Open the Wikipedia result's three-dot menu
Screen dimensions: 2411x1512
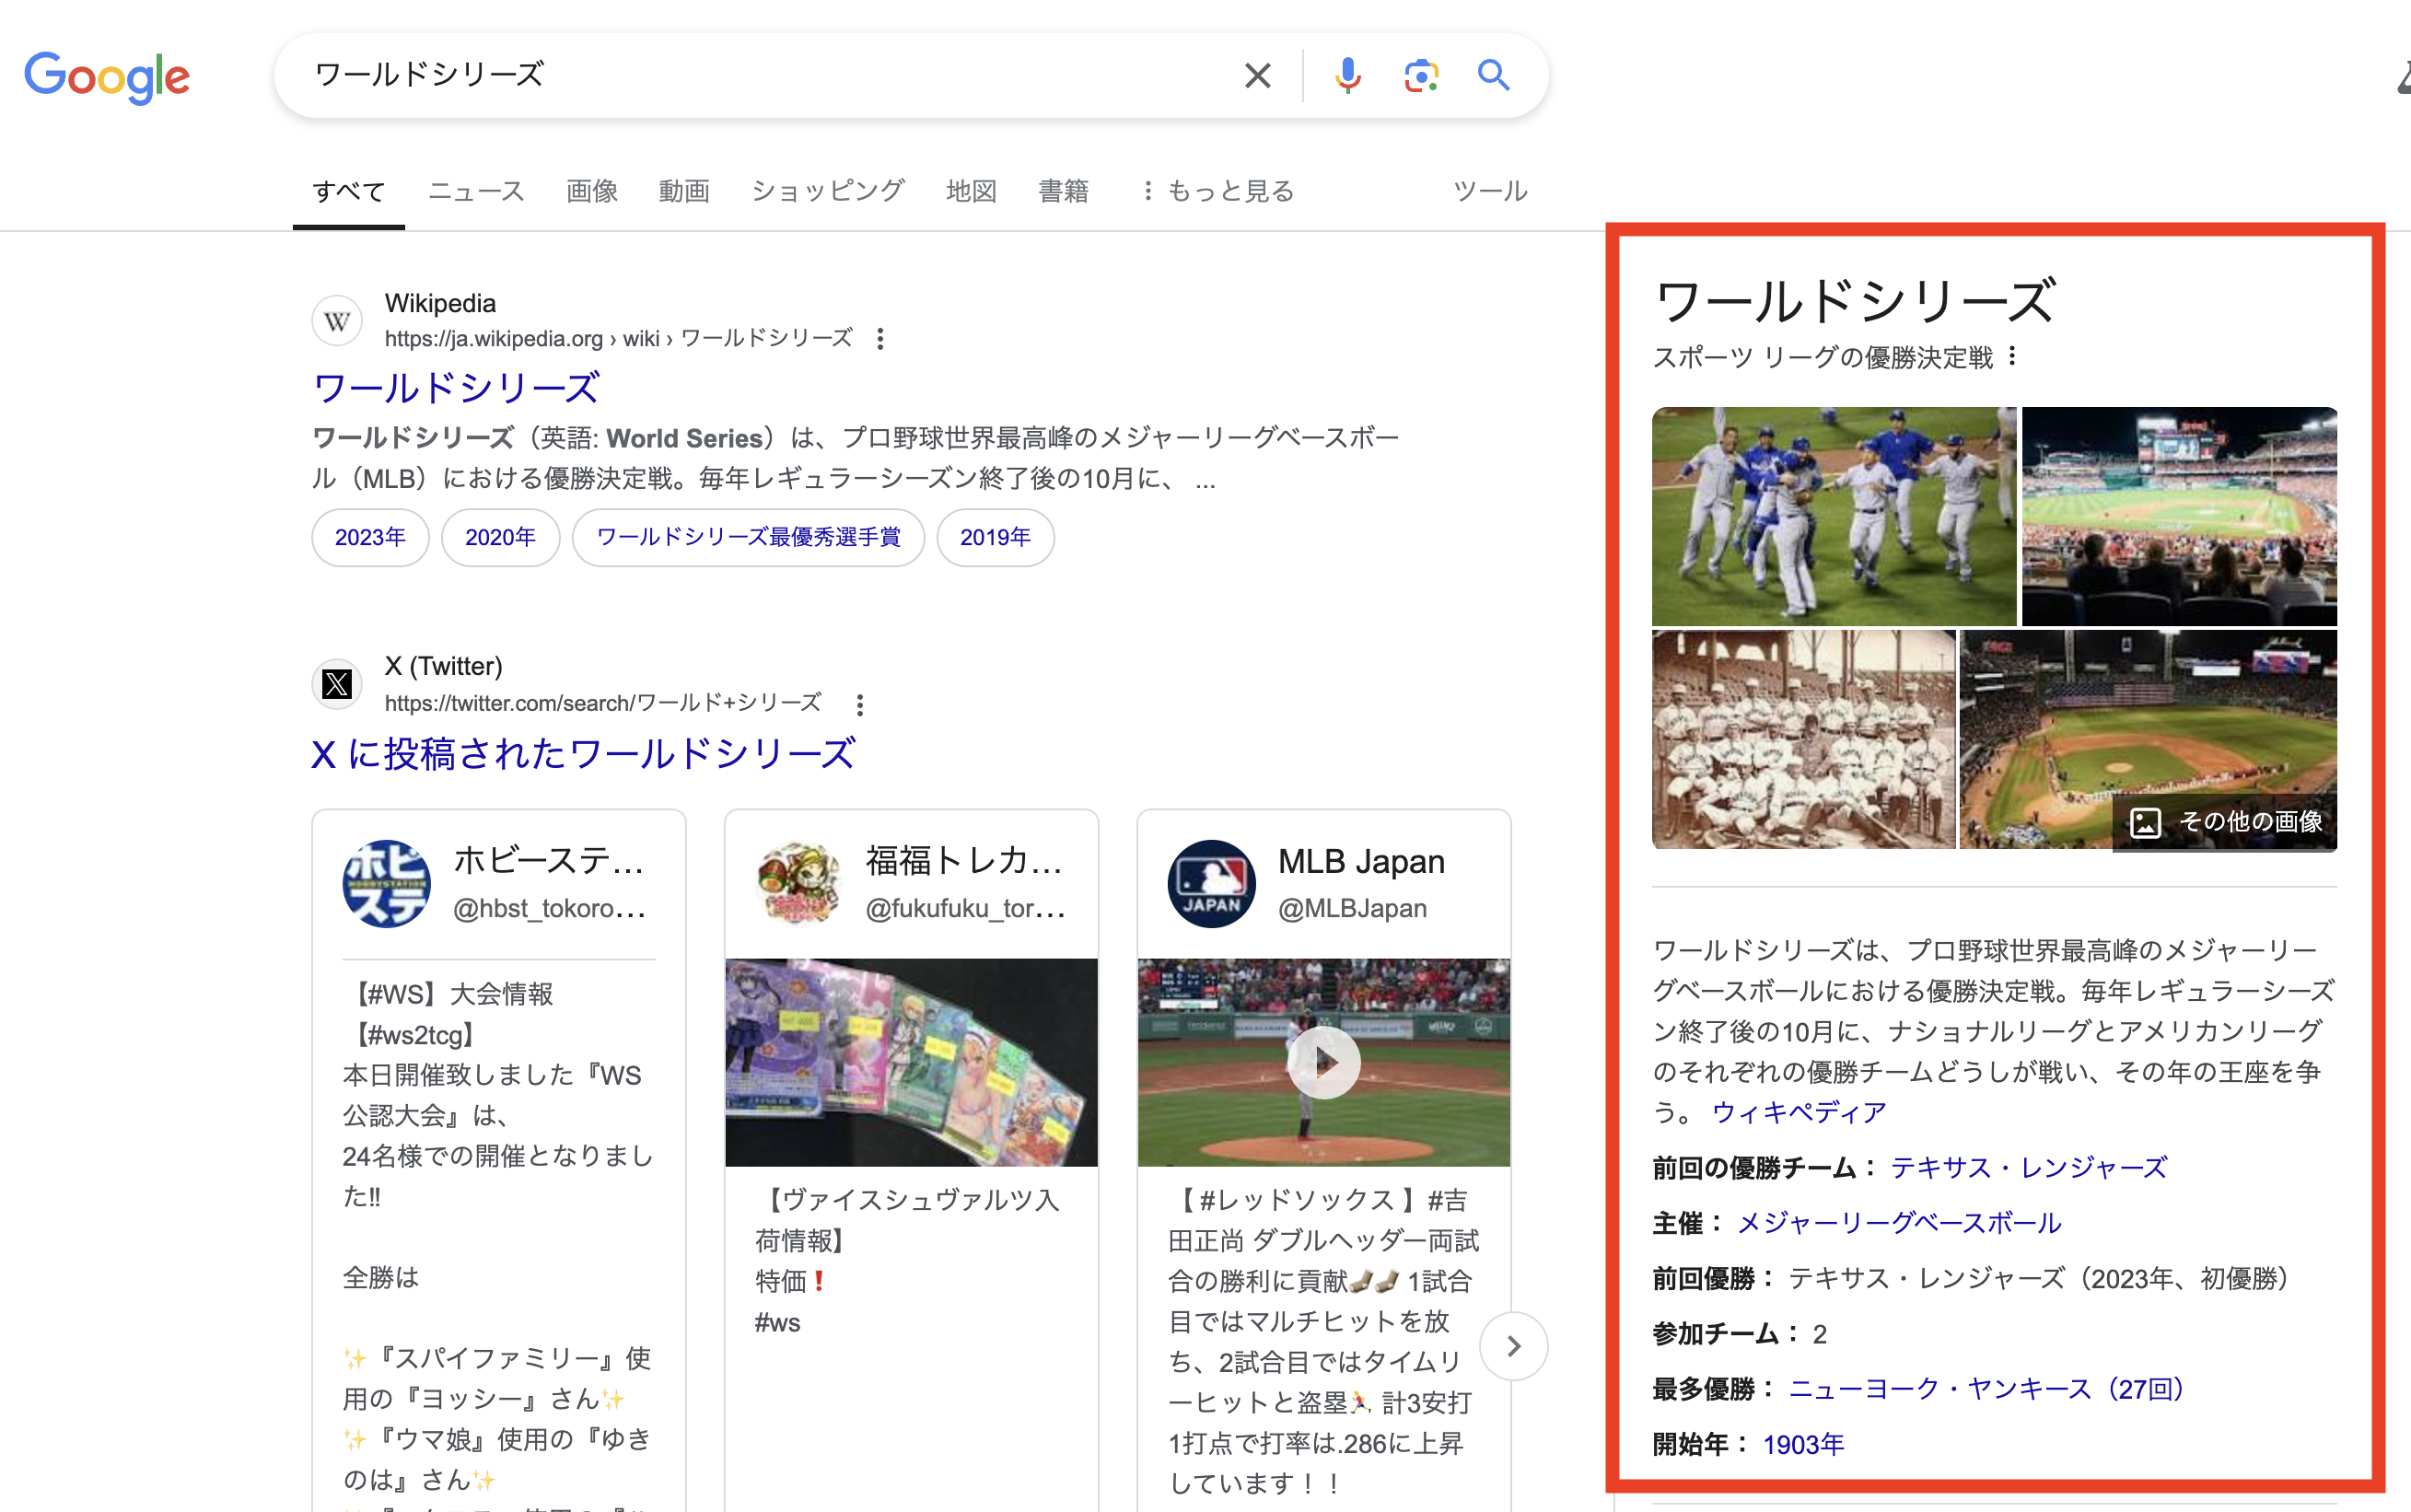pos(880,339)
